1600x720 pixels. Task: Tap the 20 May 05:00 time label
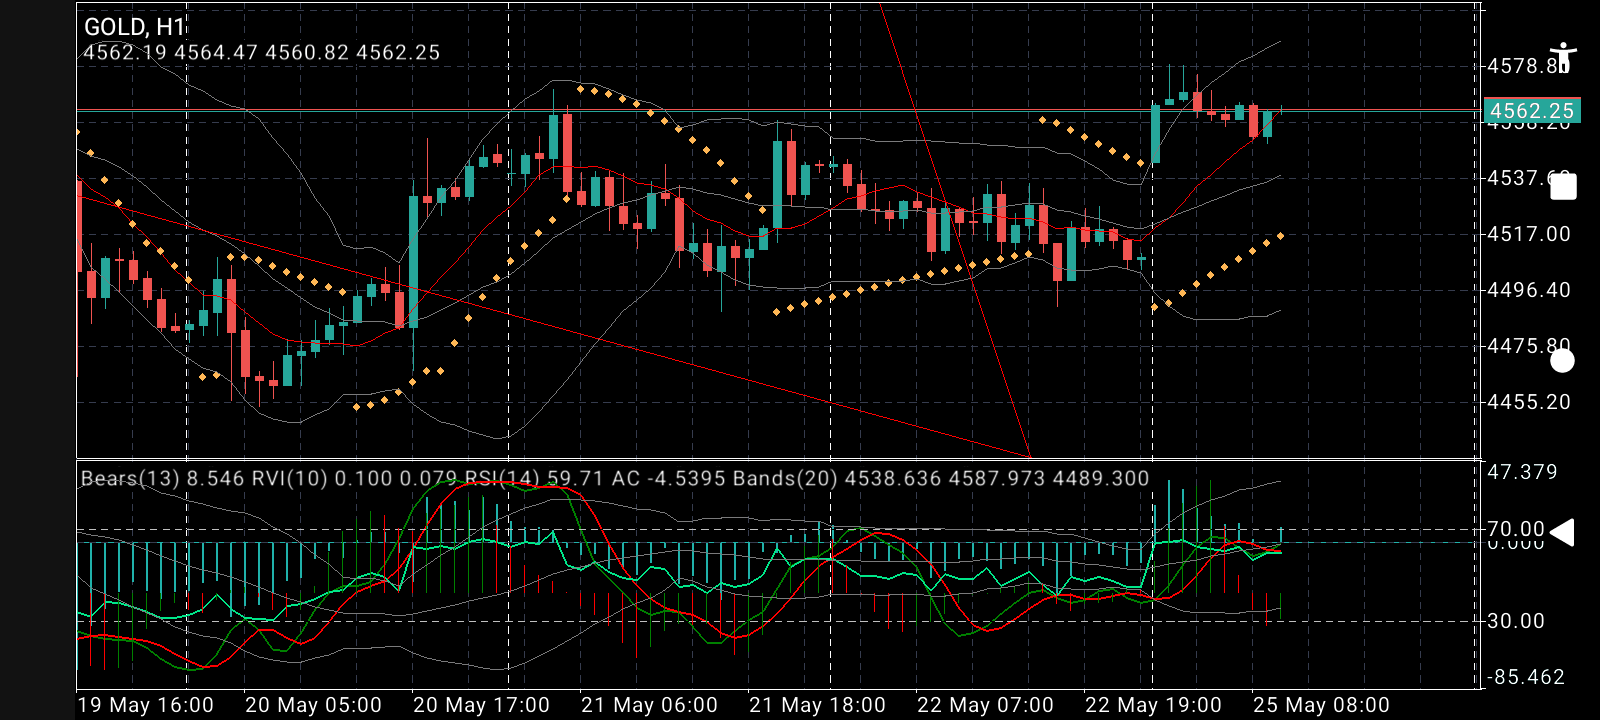pos(314,705)
